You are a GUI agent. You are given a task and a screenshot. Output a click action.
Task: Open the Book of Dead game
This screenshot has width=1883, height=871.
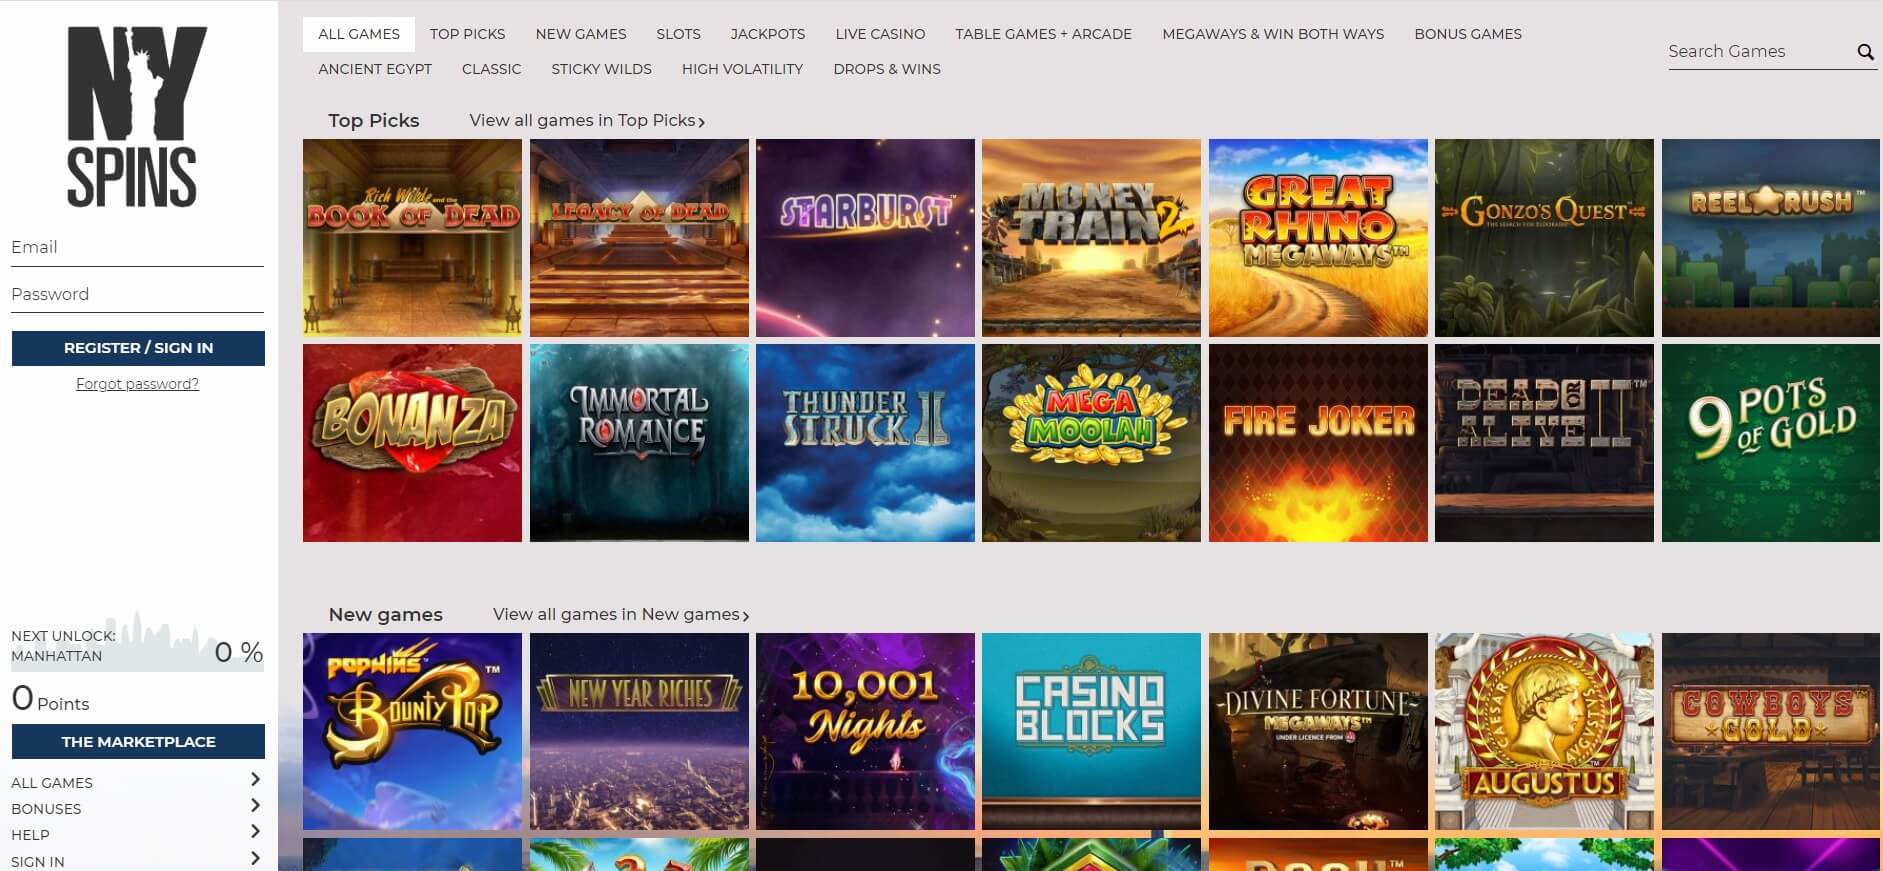pos(412,238)
